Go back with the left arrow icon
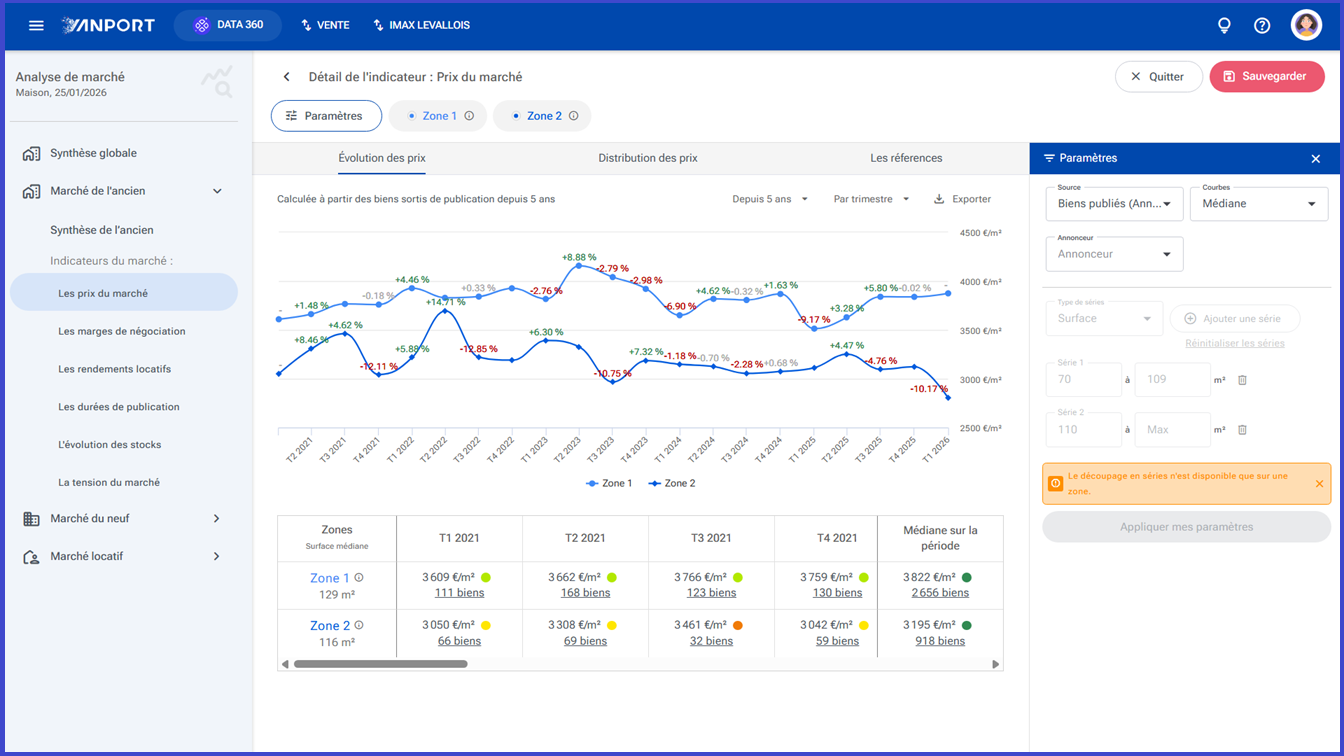This screenshot has width=1344, height=756. 287,77
